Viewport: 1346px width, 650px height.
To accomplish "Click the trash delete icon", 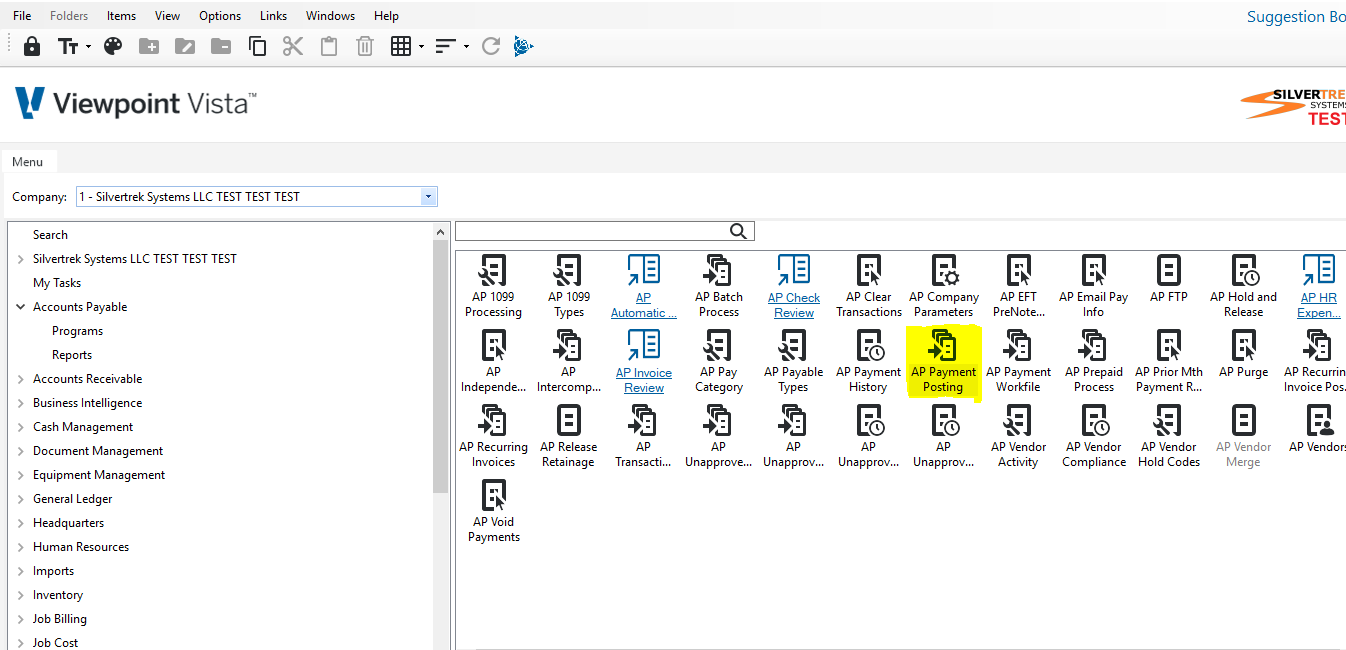I will pyautogui.click(x=365, y=46).
